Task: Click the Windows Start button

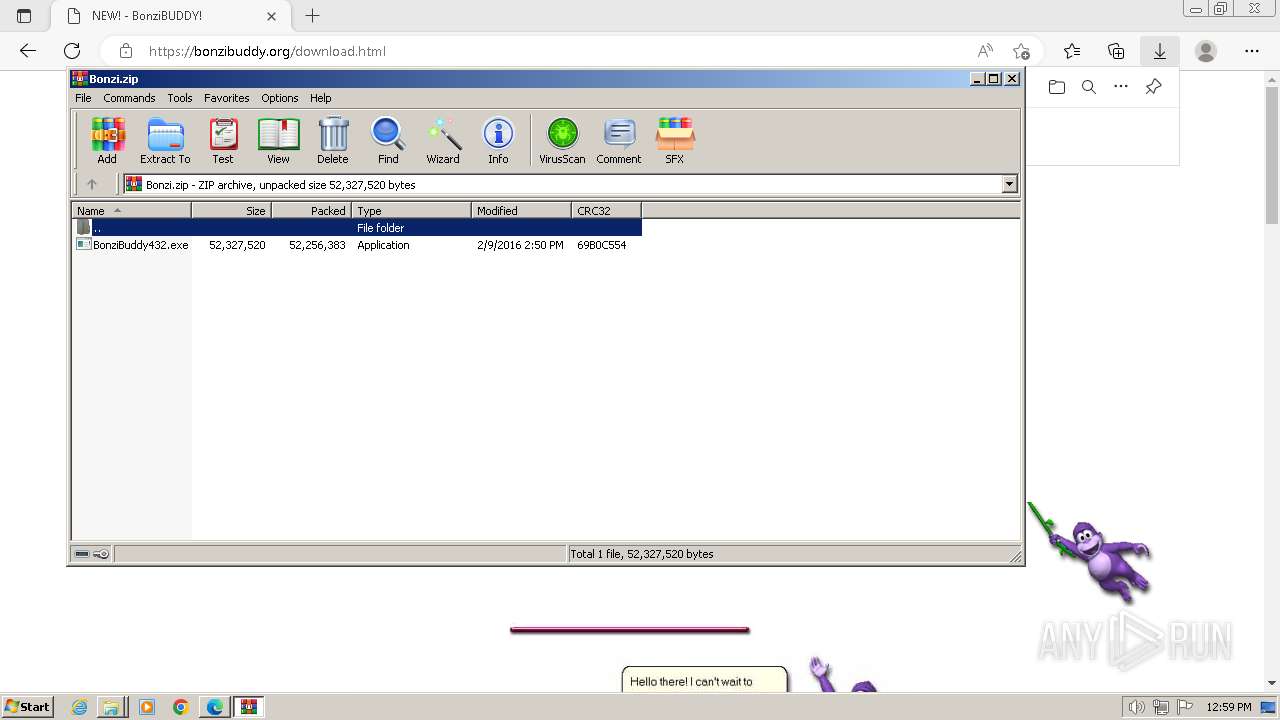Action: [x=27, y=707]
